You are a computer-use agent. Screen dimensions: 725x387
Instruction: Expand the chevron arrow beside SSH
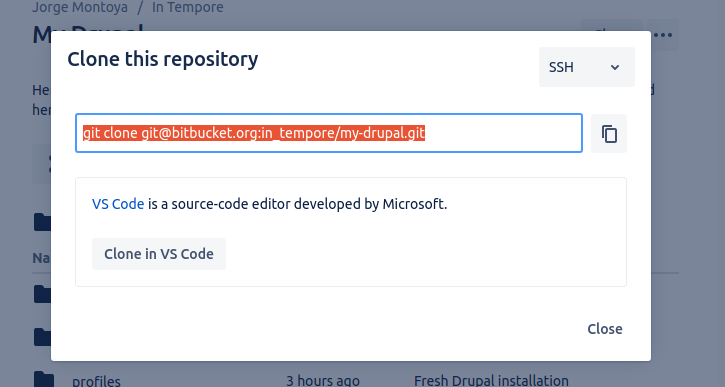point(614,68)
